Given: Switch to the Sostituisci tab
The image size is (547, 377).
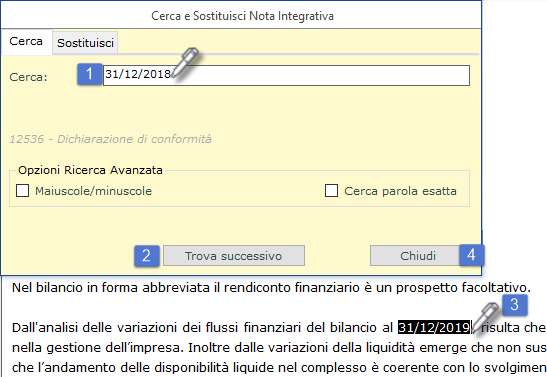Looking at the screenshot, I should (x=85, y=43).
